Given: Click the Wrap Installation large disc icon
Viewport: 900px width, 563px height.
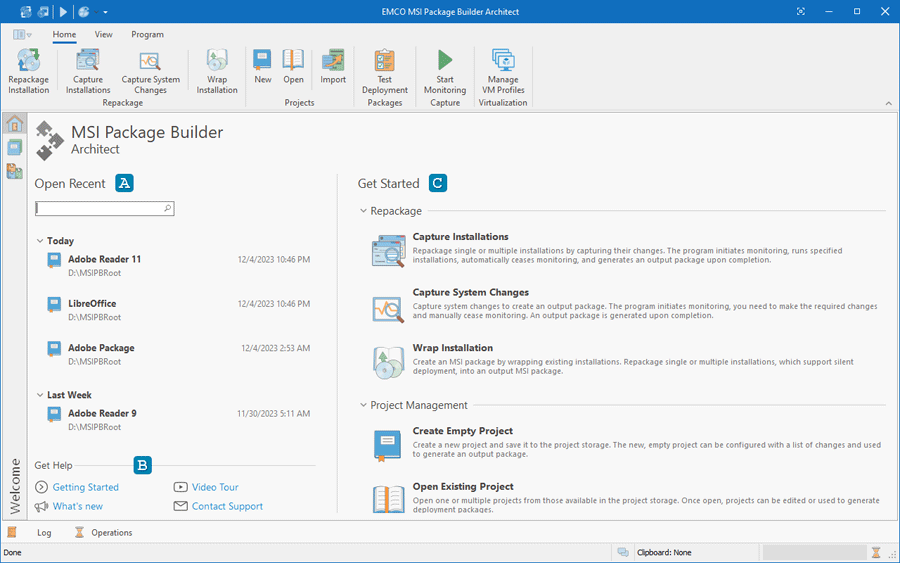Looking at the screenshot, I should tap(389, 363).
